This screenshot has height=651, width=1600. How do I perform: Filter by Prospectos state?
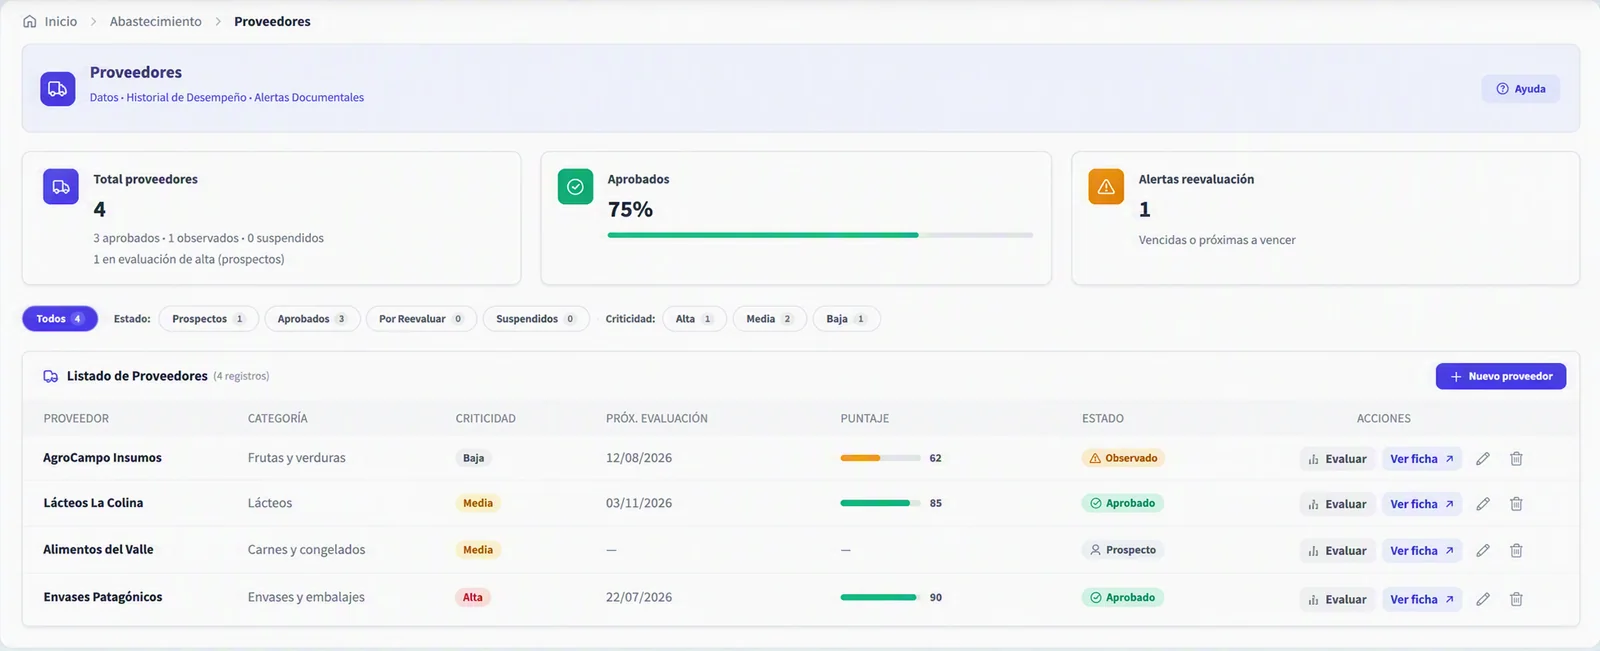coord(208,319)
